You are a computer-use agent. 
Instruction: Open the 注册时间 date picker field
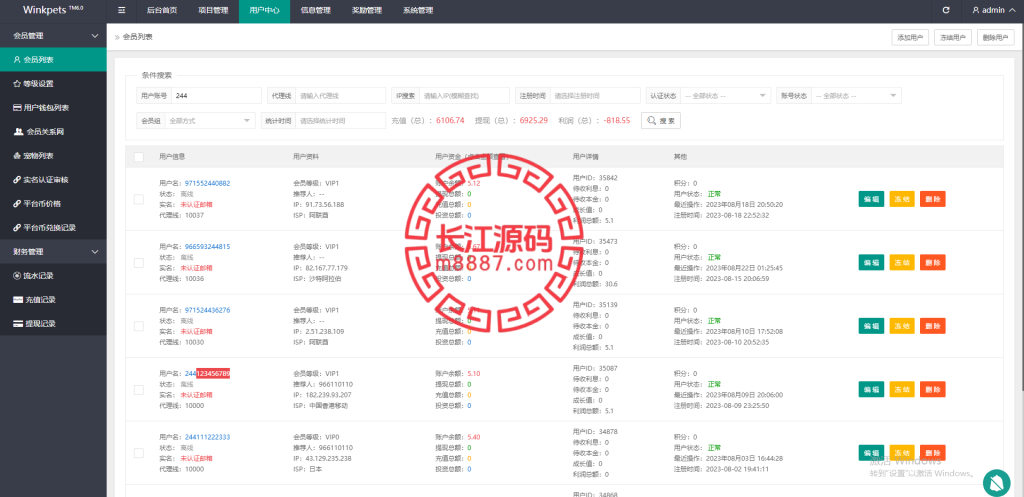click(x=595, y=95)
